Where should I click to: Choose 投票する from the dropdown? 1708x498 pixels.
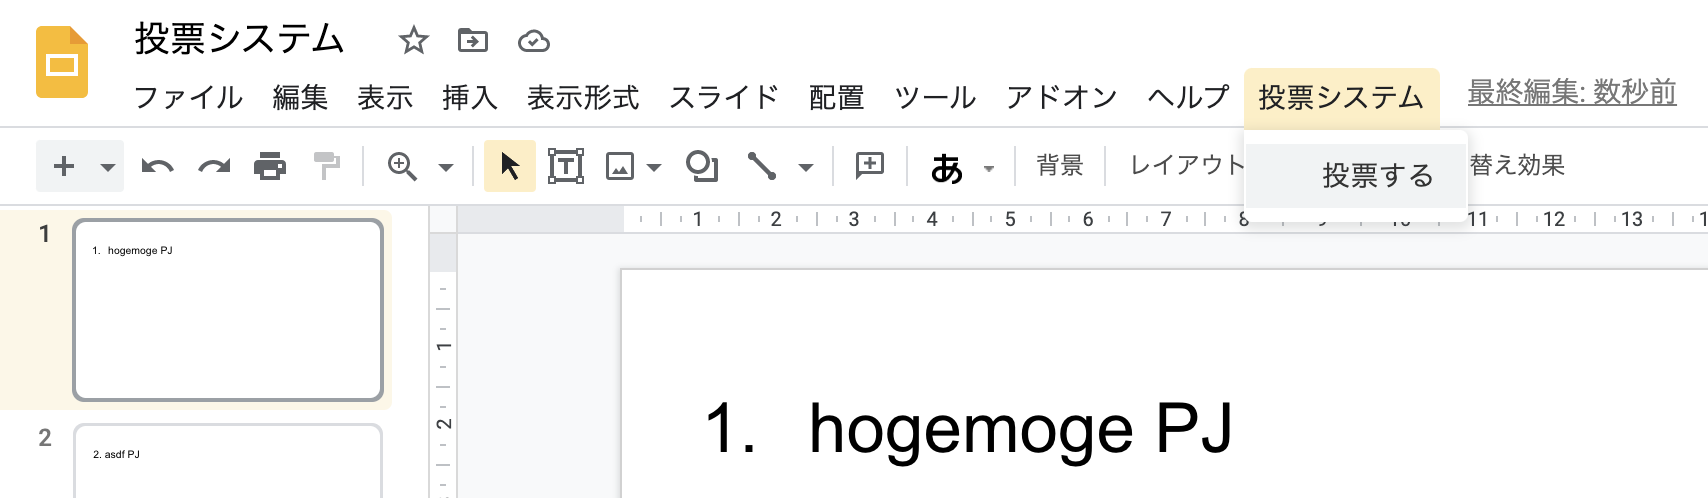[x=1356, y=176]
